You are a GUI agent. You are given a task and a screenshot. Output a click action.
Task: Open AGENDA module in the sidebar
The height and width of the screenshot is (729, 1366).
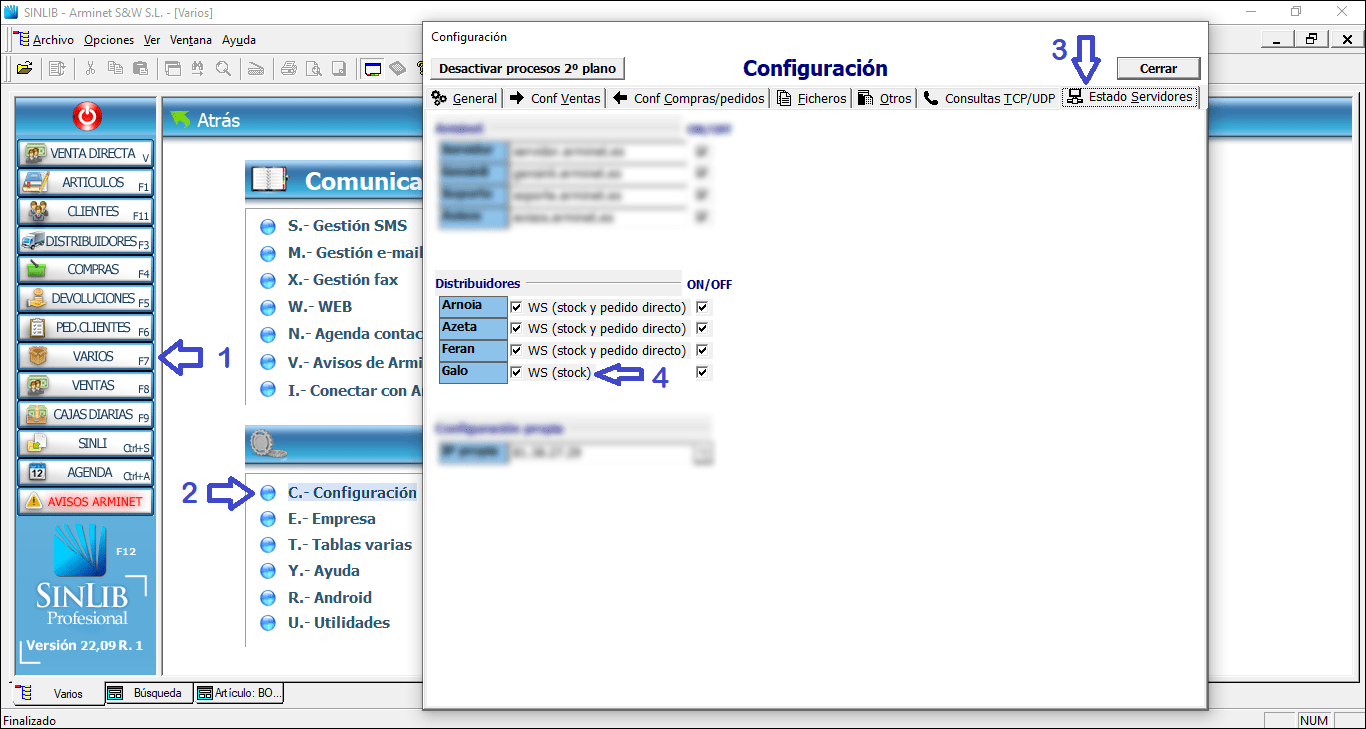point(86,472)
